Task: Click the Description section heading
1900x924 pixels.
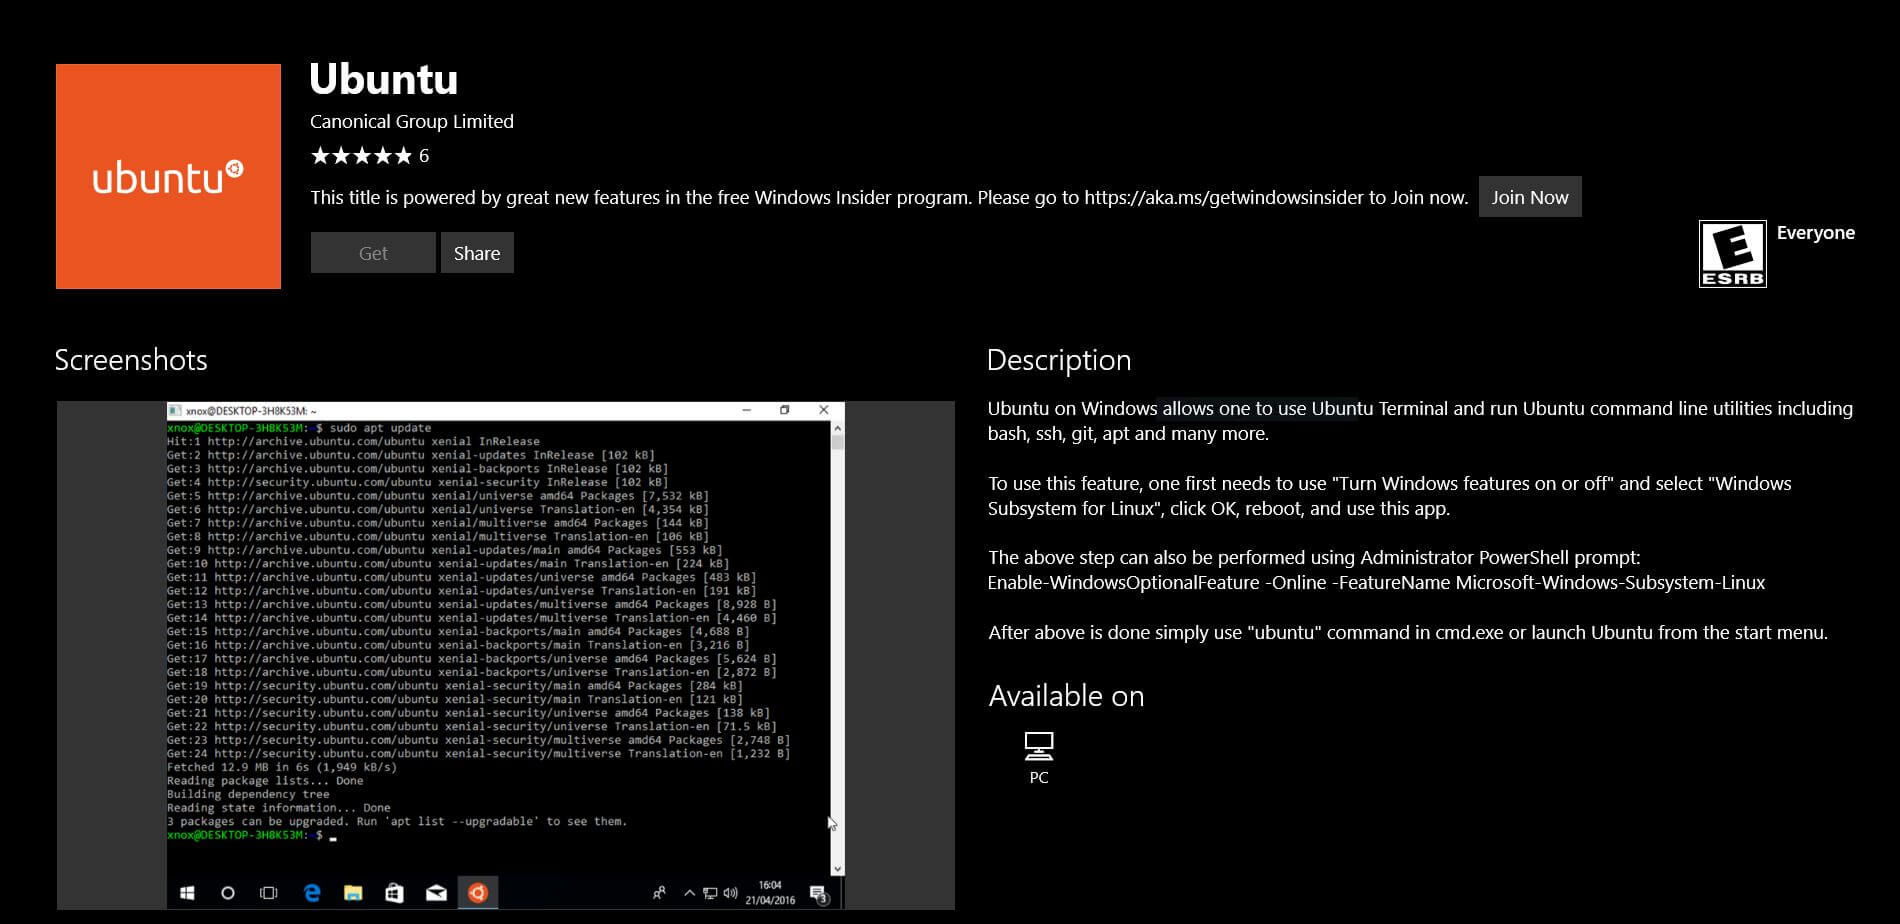Action: tap(1059, 360)
